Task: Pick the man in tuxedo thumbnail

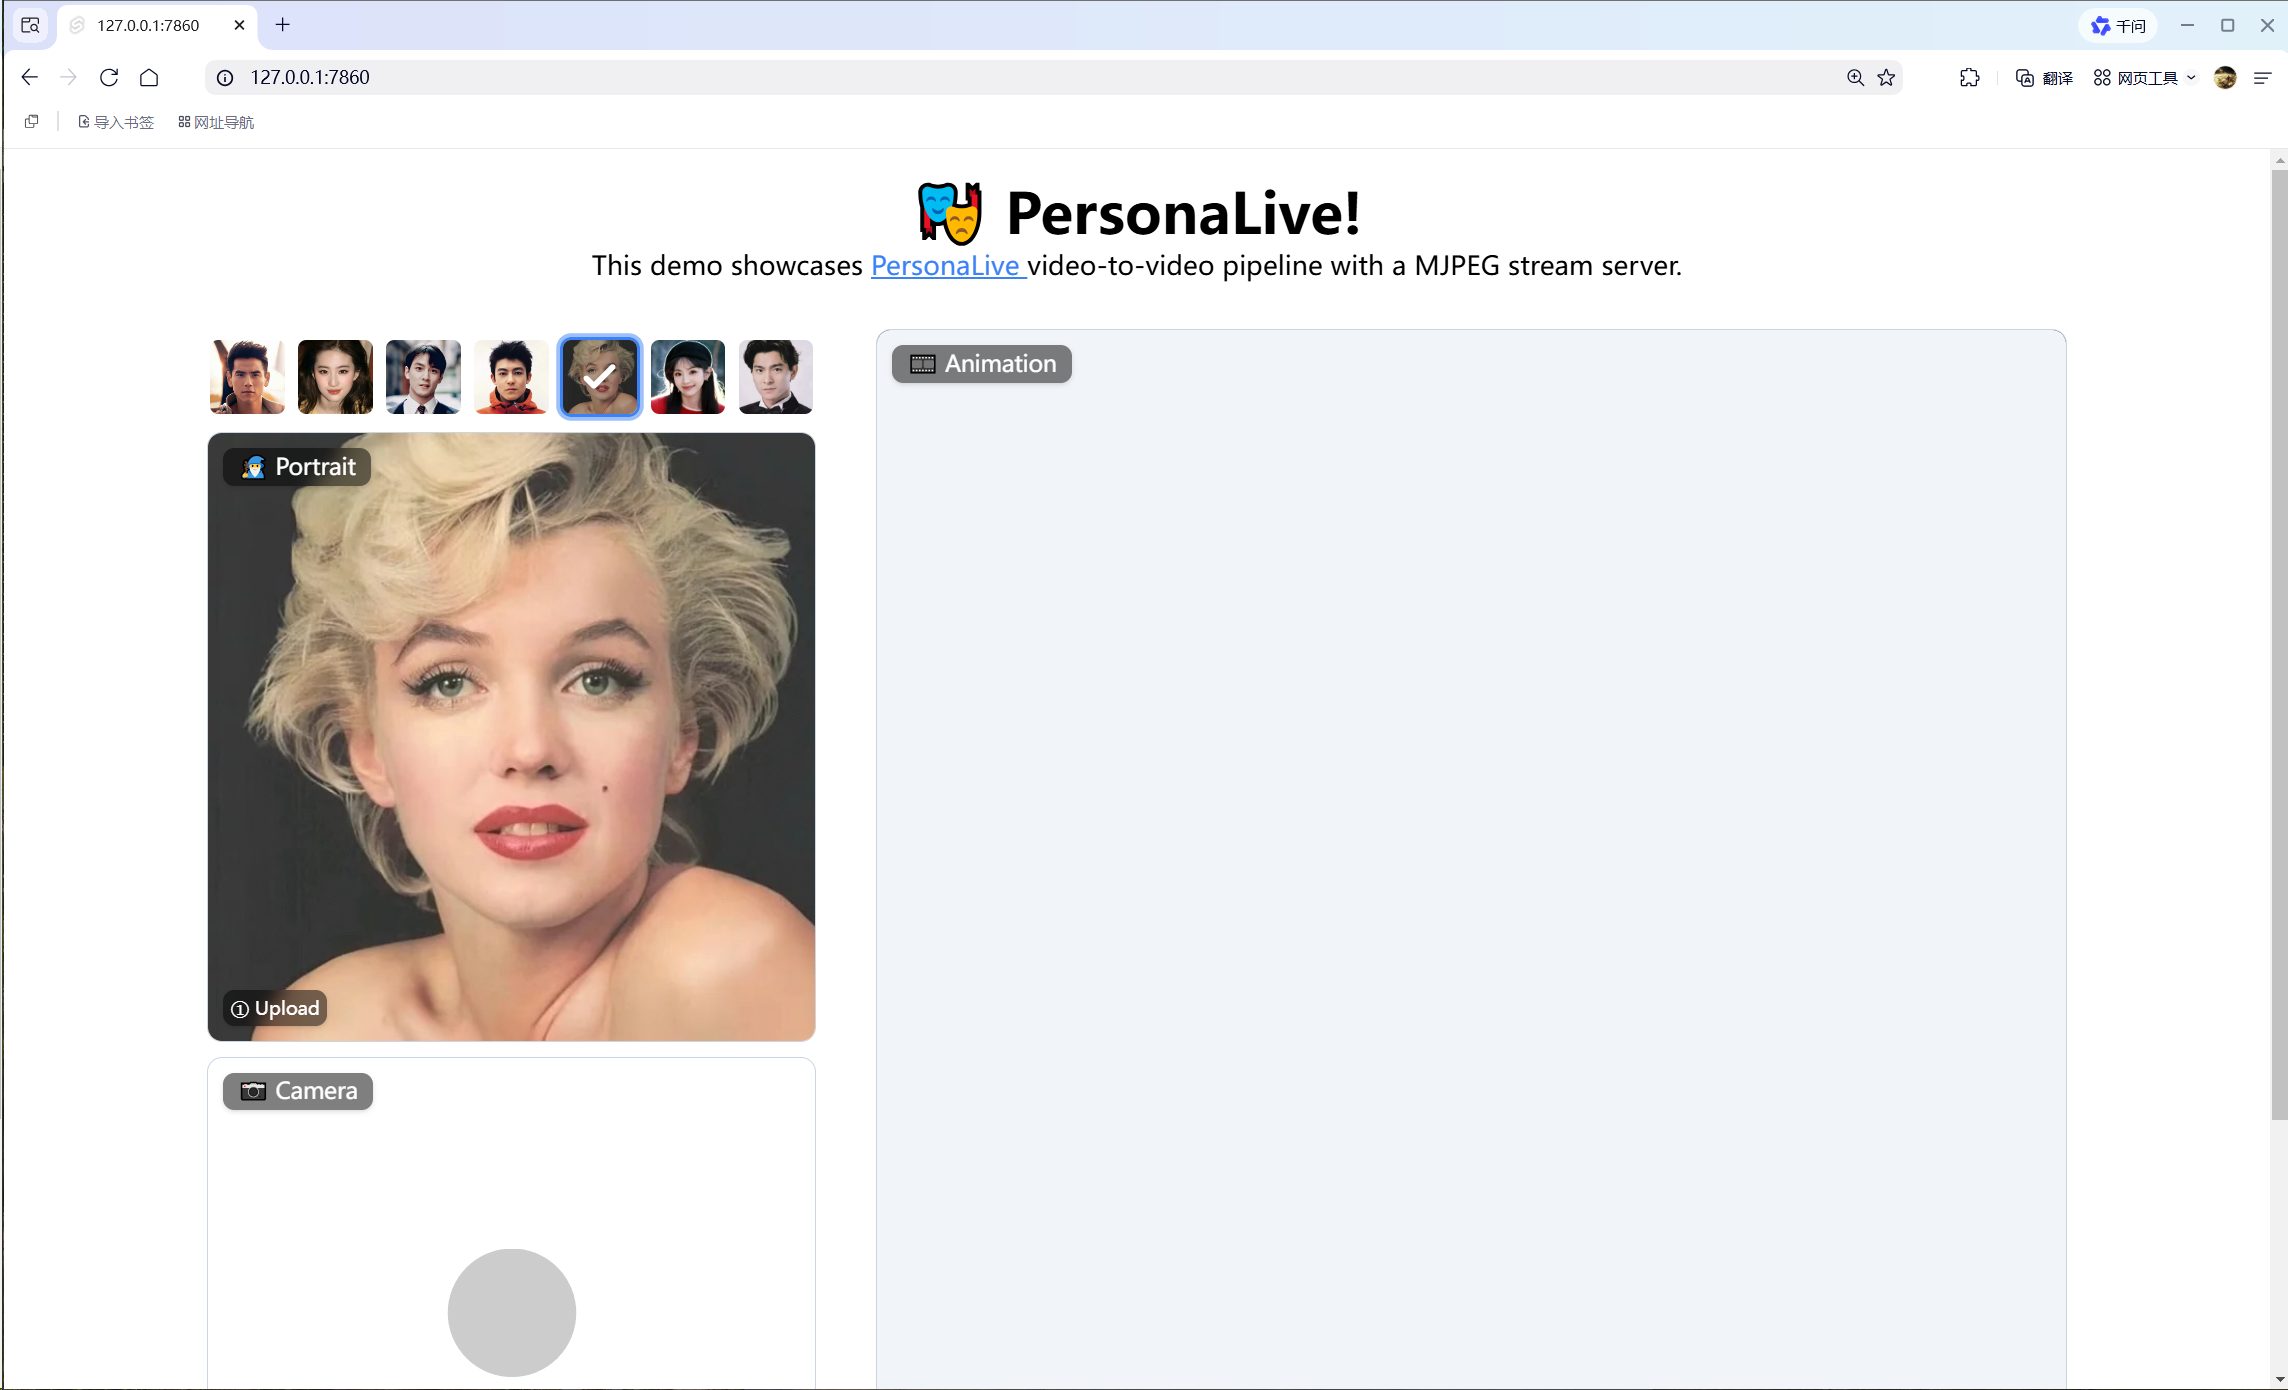Action: 775,377
